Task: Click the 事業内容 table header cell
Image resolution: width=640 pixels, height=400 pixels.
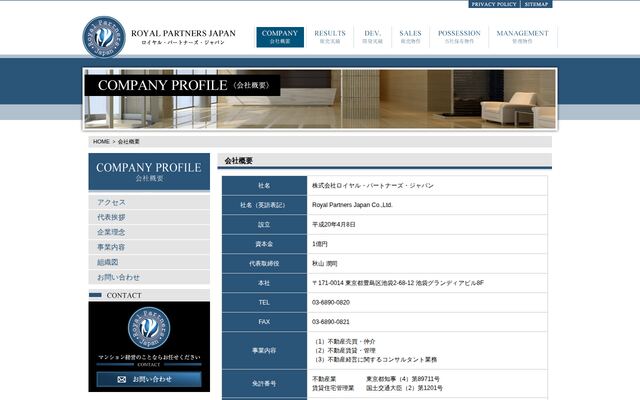Action: tap(264, 351)
